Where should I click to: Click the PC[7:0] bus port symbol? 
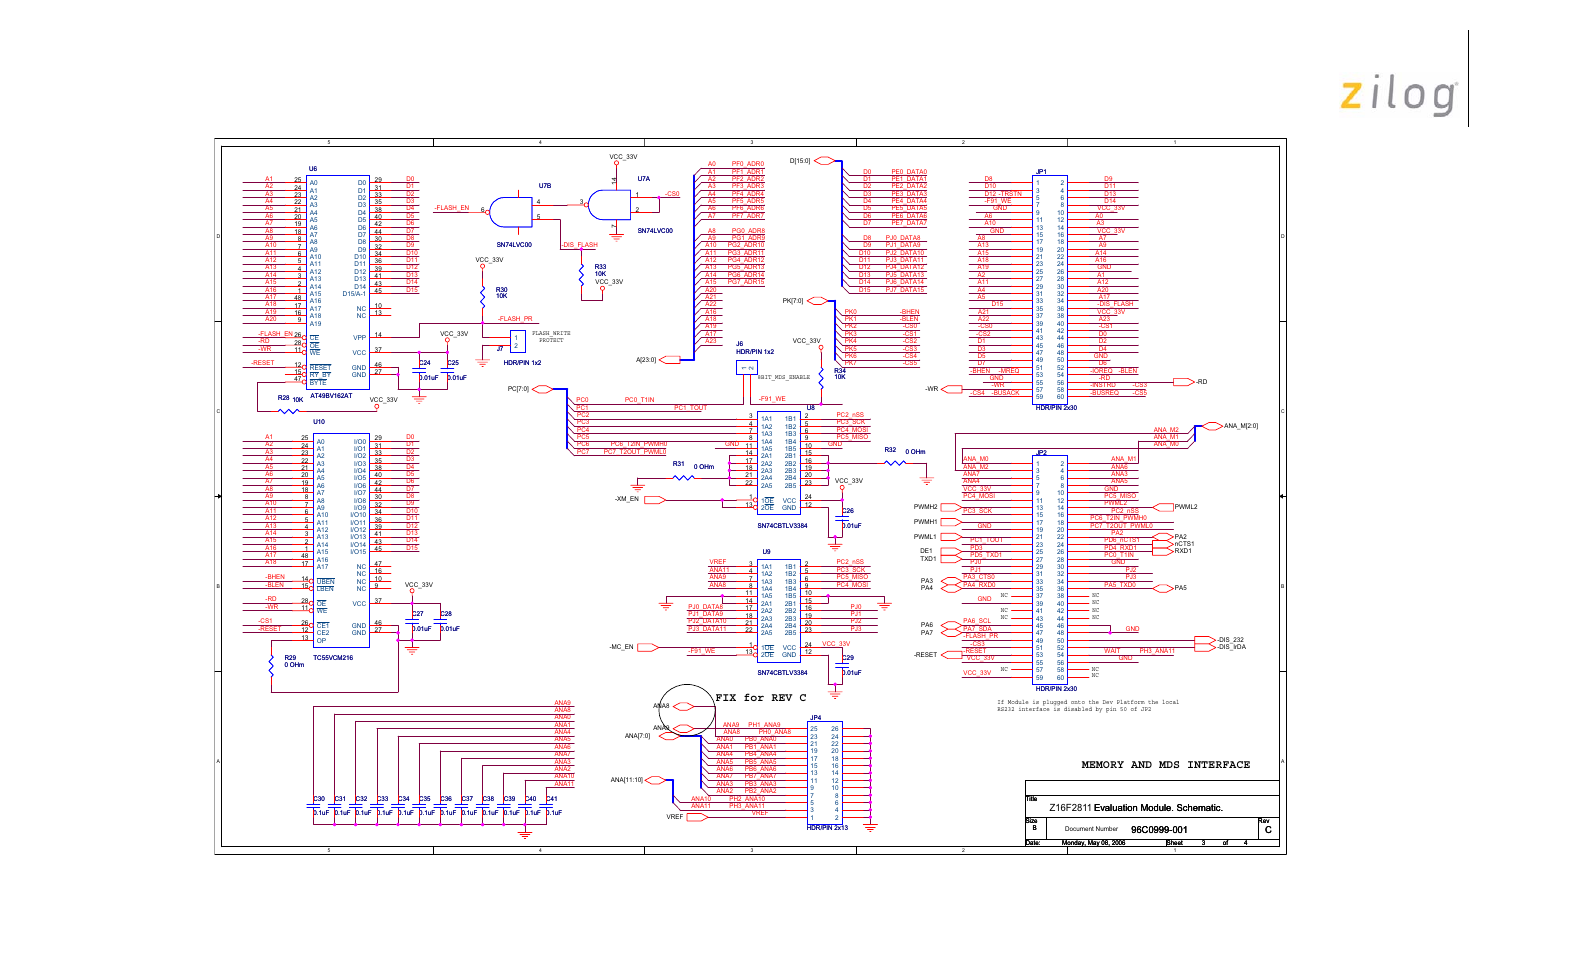point(542,389)
